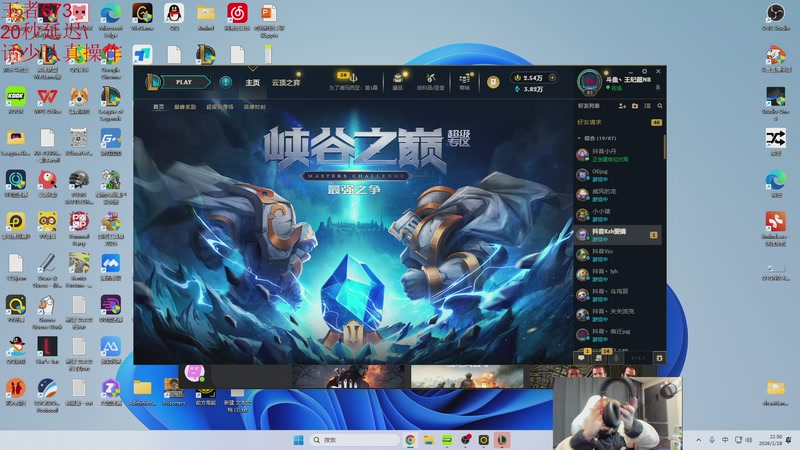Select friend 抖音、关关抓克

(x=618, y=315)
